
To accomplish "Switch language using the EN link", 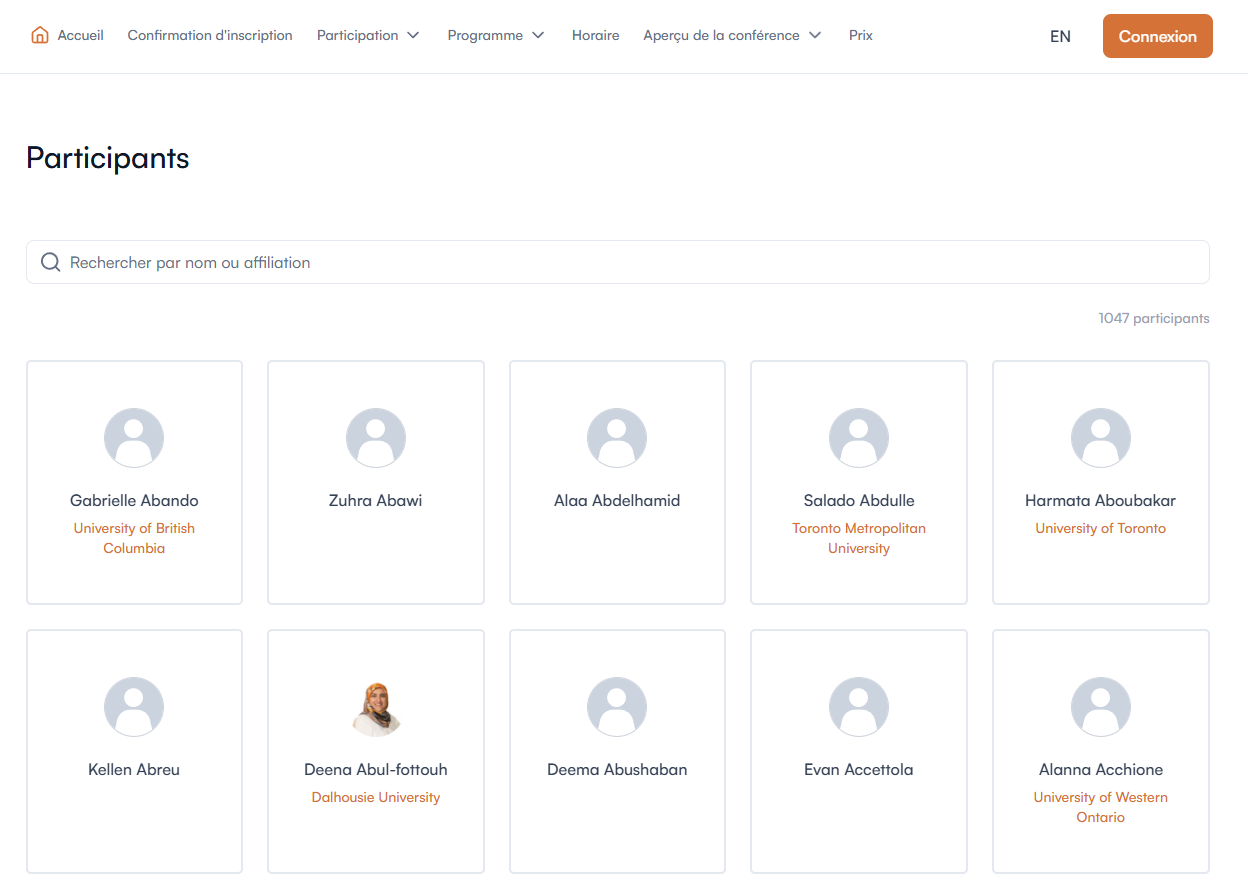I will (1060, 36).
